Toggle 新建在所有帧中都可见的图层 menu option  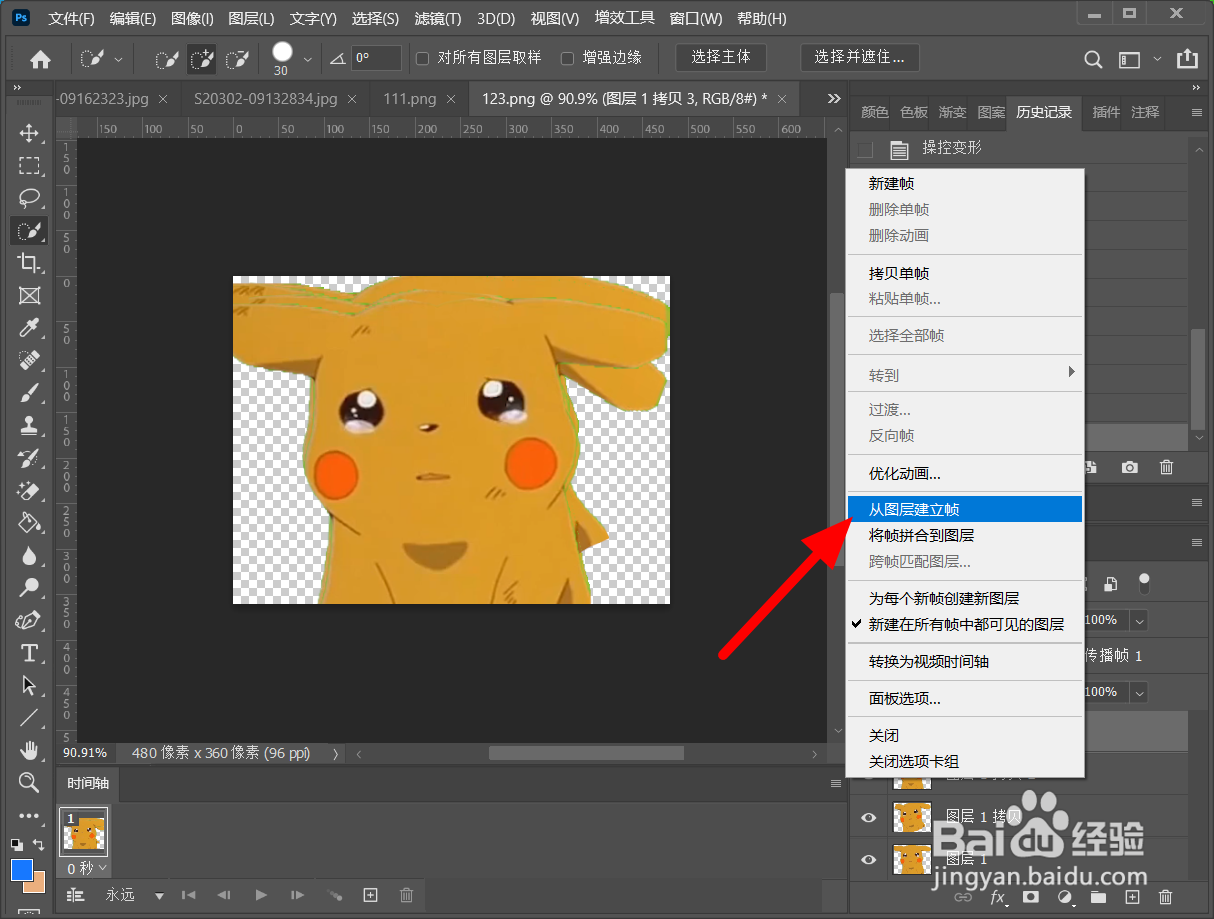point(965,624)
